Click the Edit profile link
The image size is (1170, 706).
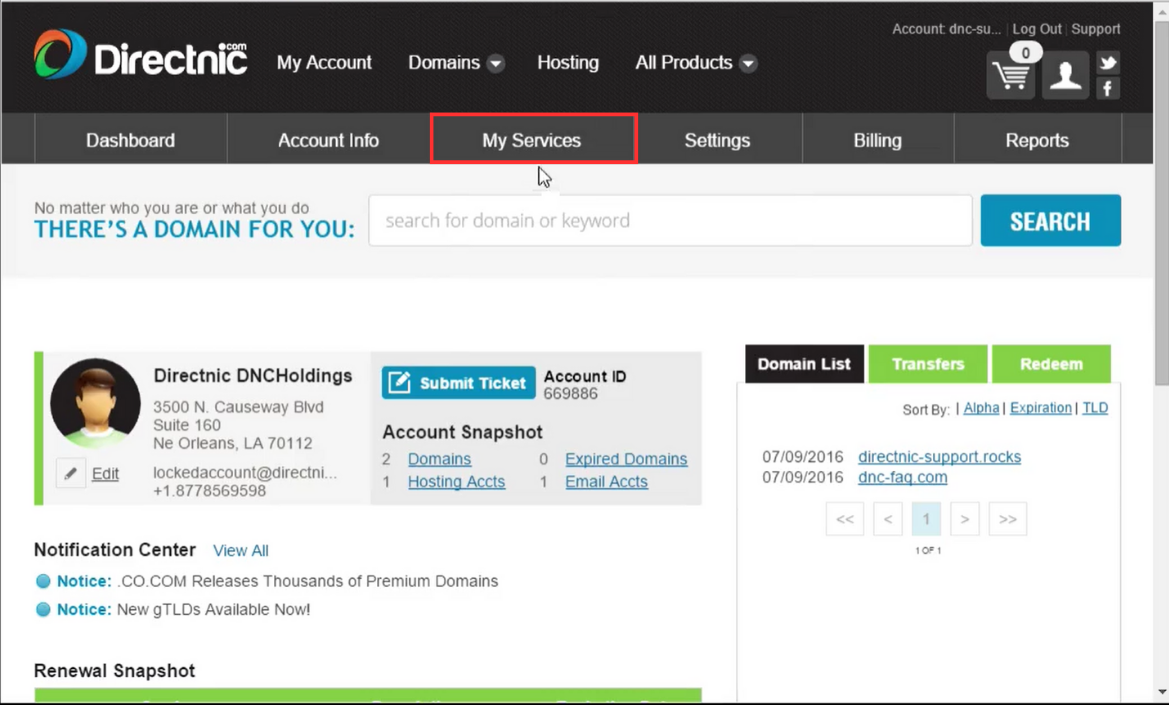click(105, 473)
